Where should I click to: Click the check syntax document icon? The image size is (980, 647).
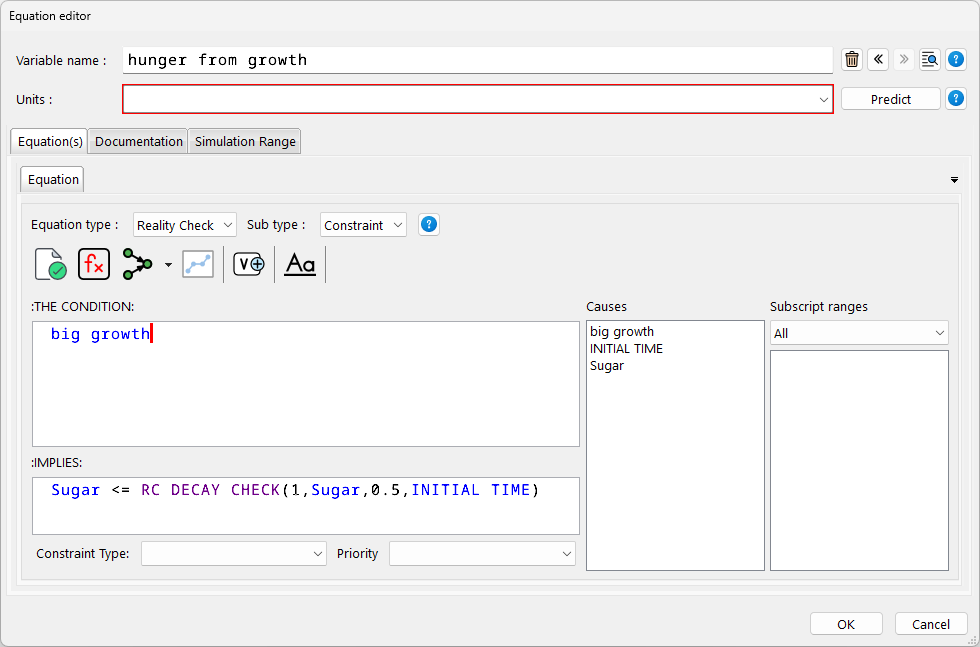50,264
